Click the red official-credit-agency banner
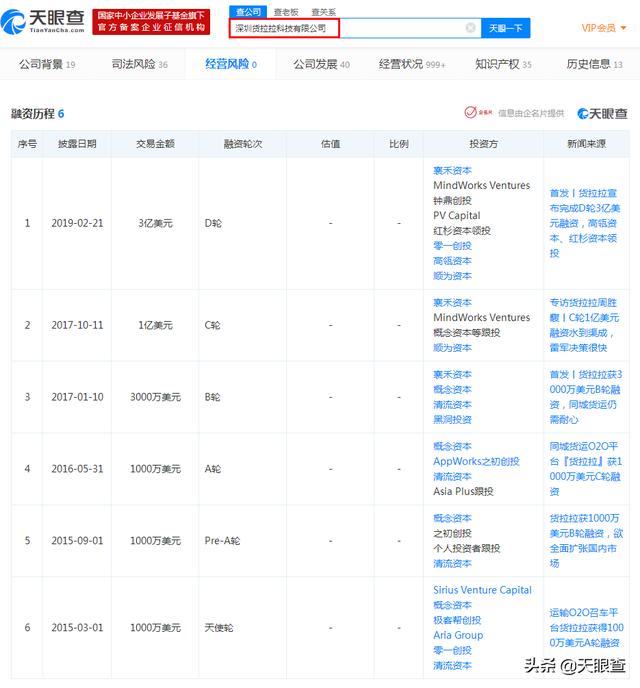Viewport: 640px width, 688px height. tap(151, 22)
